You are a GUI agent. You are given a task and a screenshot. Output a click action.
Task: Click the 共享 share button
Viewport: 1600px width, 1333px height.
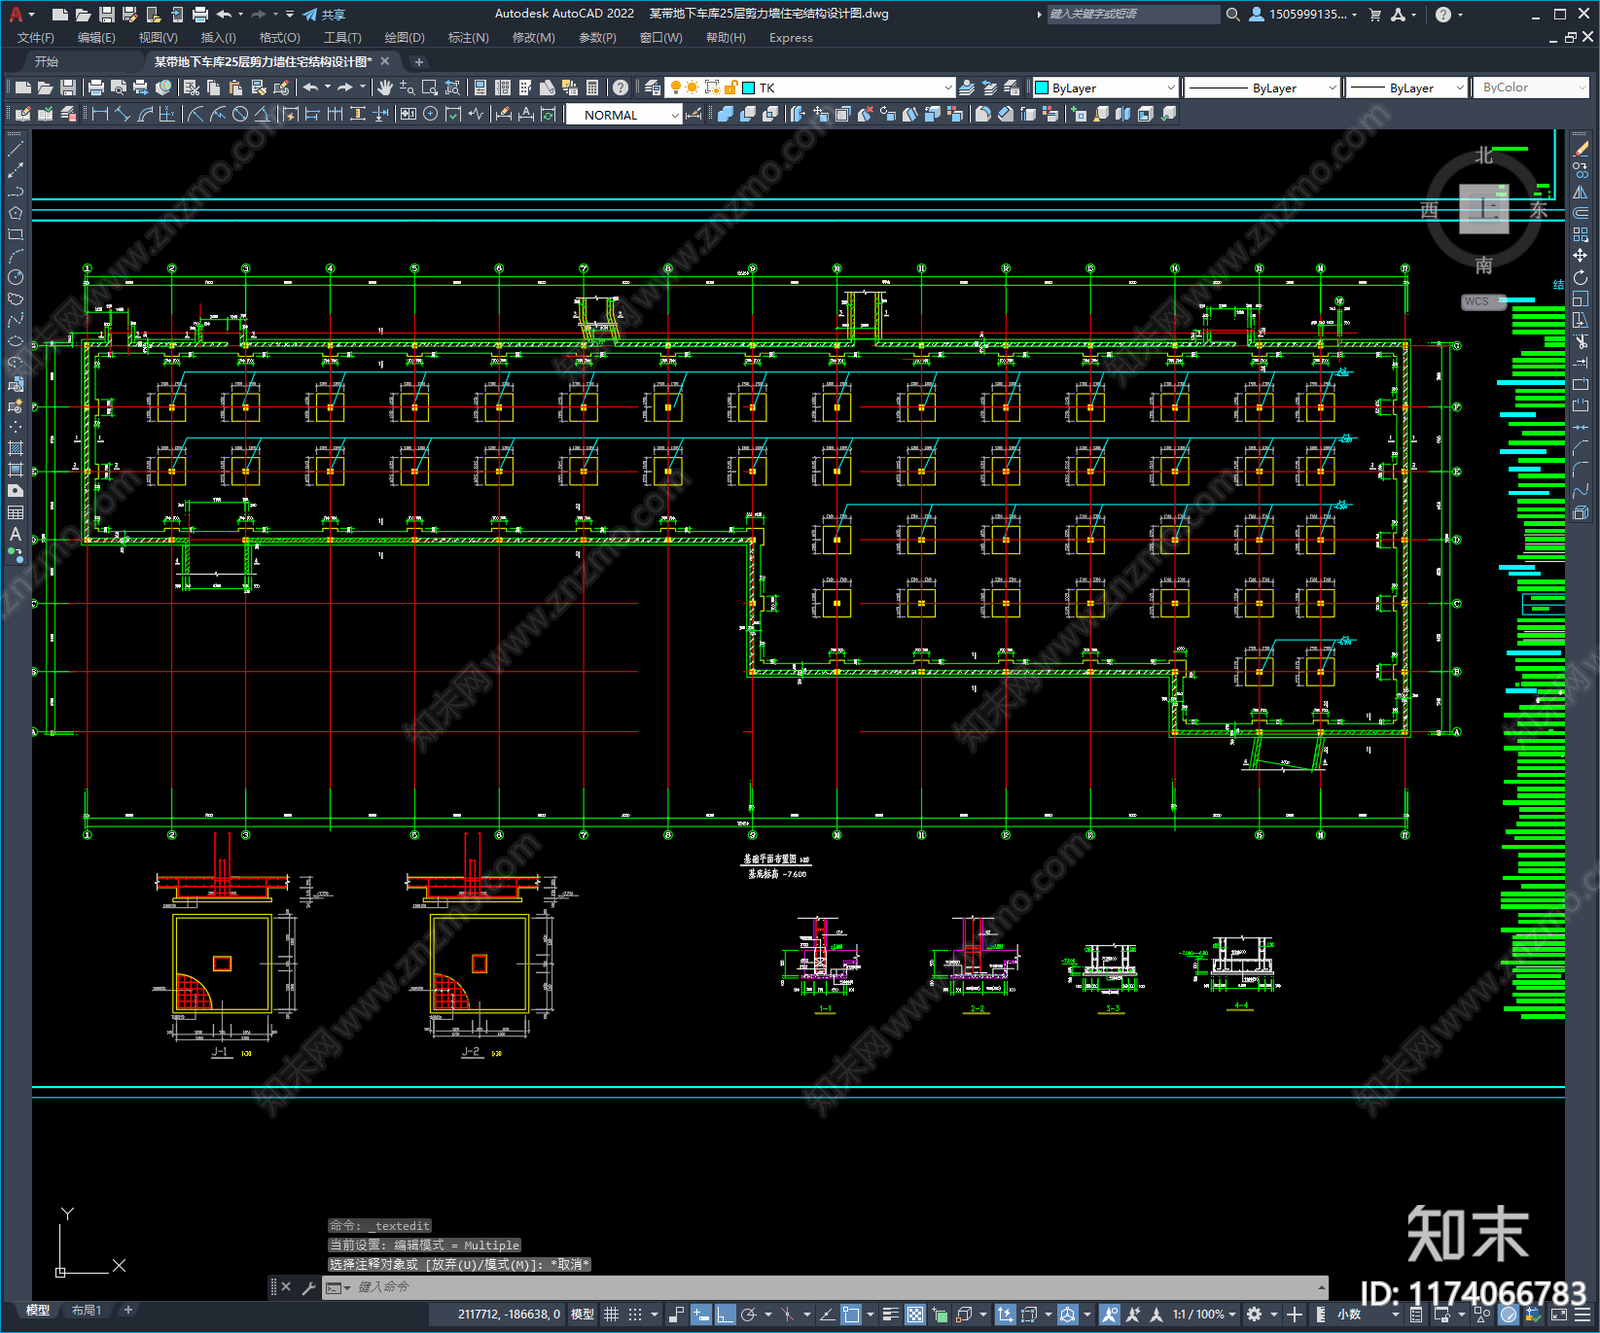tap(325, 14)
